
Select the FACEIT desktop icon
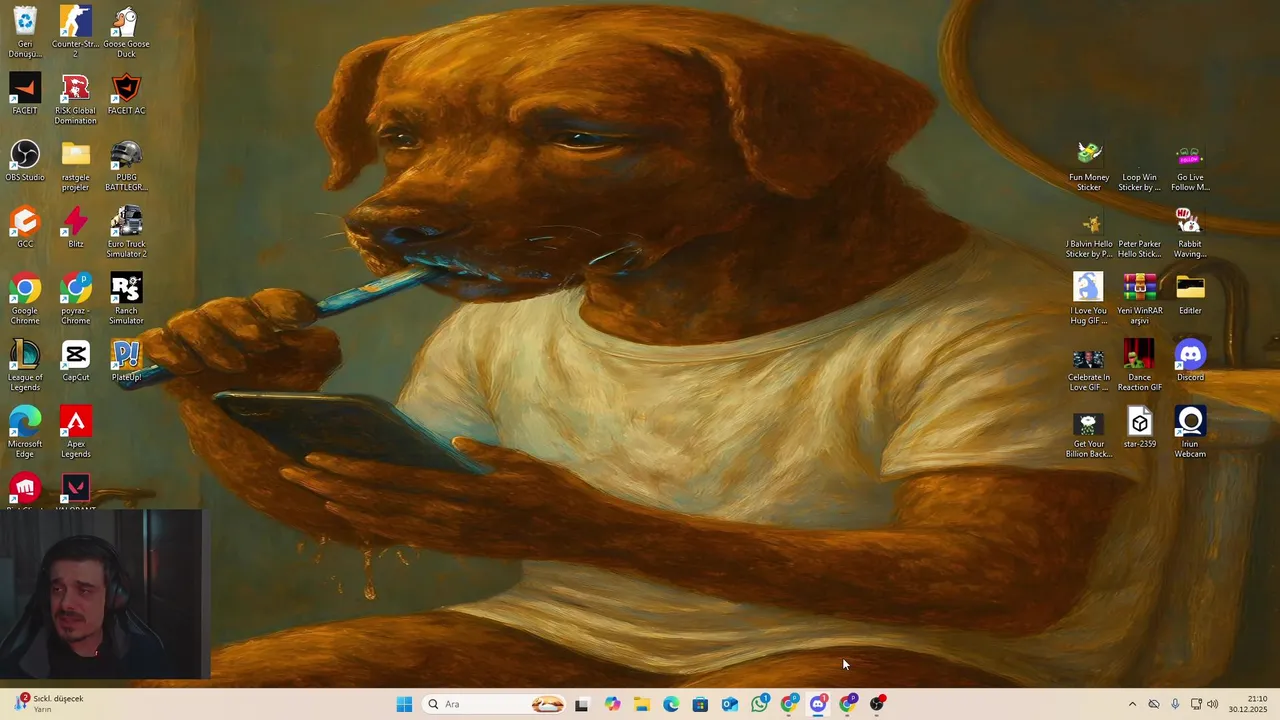[x=25, y=95]
